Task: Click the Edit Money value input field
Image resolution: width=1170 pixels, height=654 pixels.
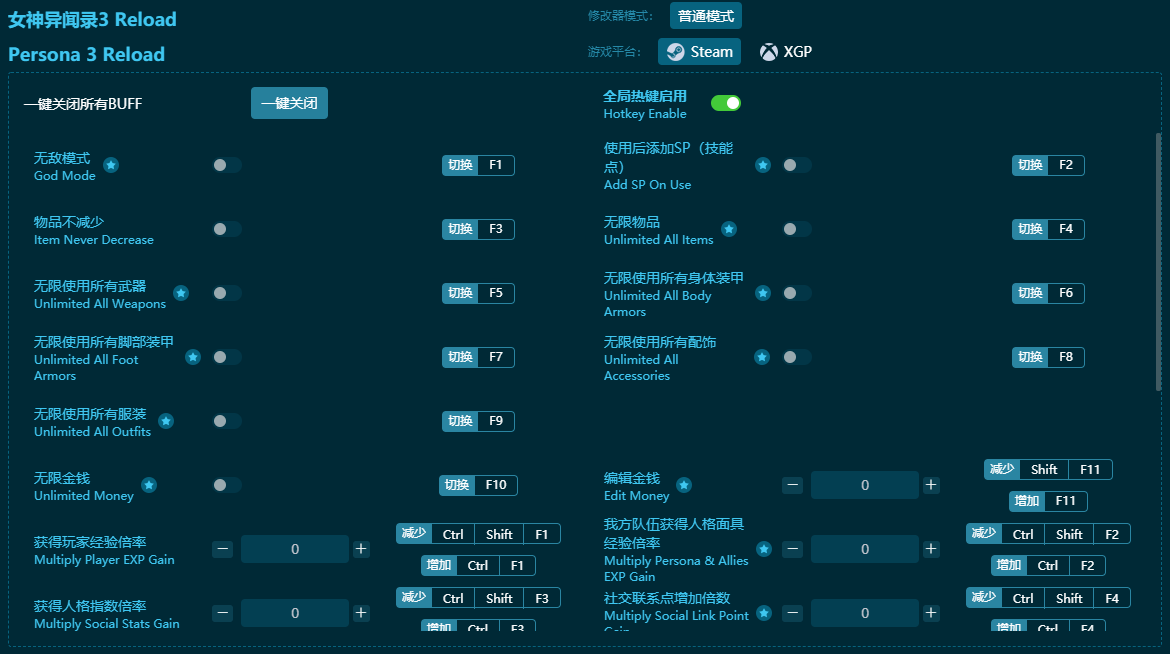Action: [864, 485]
